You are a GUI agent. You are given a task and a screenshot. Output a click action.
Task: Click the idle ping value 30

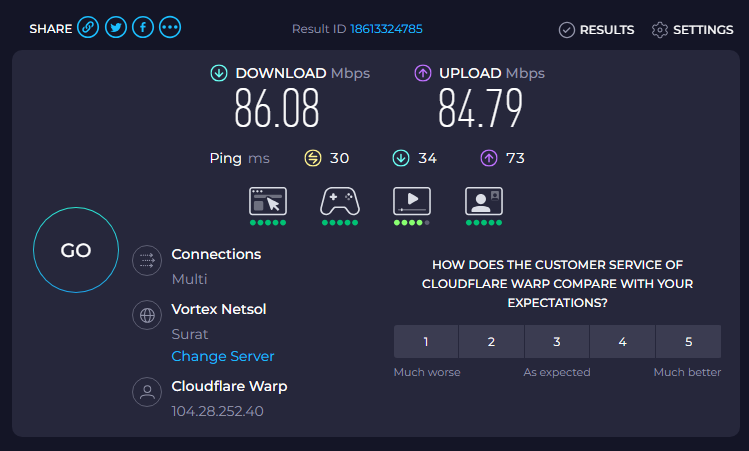click(x=339, y=158)
